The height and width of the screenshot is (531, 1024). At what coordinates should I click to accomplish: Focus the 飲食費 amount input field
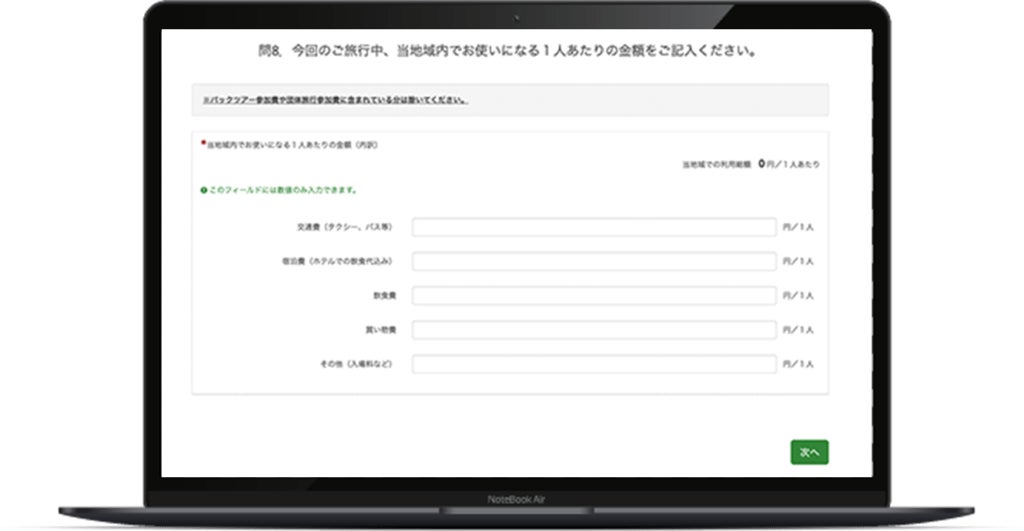[594, 295]
